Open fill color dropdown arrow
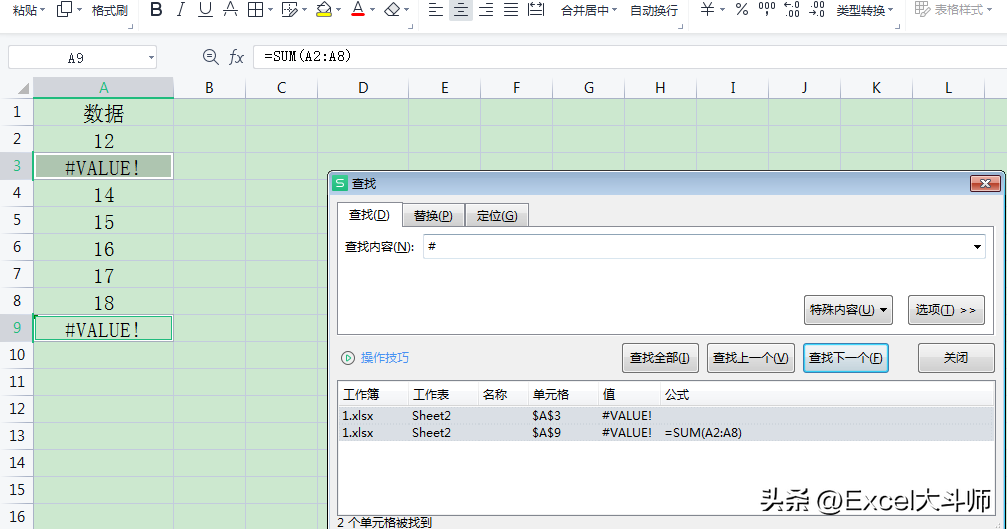Screen dimensions: 1007x529 338,10
